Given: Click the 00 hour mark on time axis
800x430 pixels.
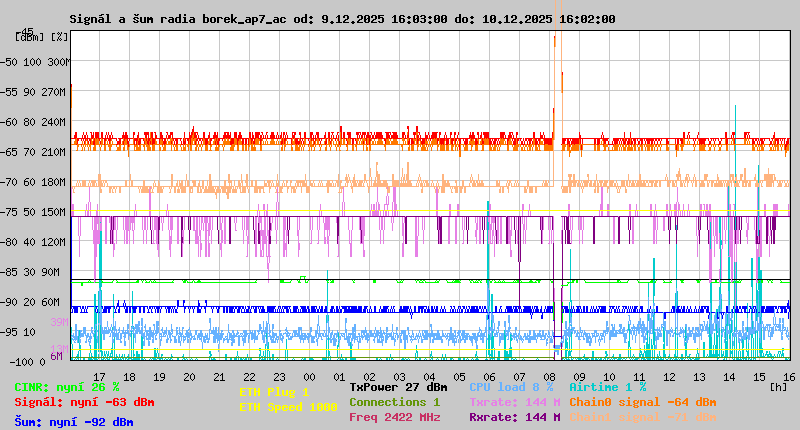Looking at the screenshot, I should click(309, 376).
